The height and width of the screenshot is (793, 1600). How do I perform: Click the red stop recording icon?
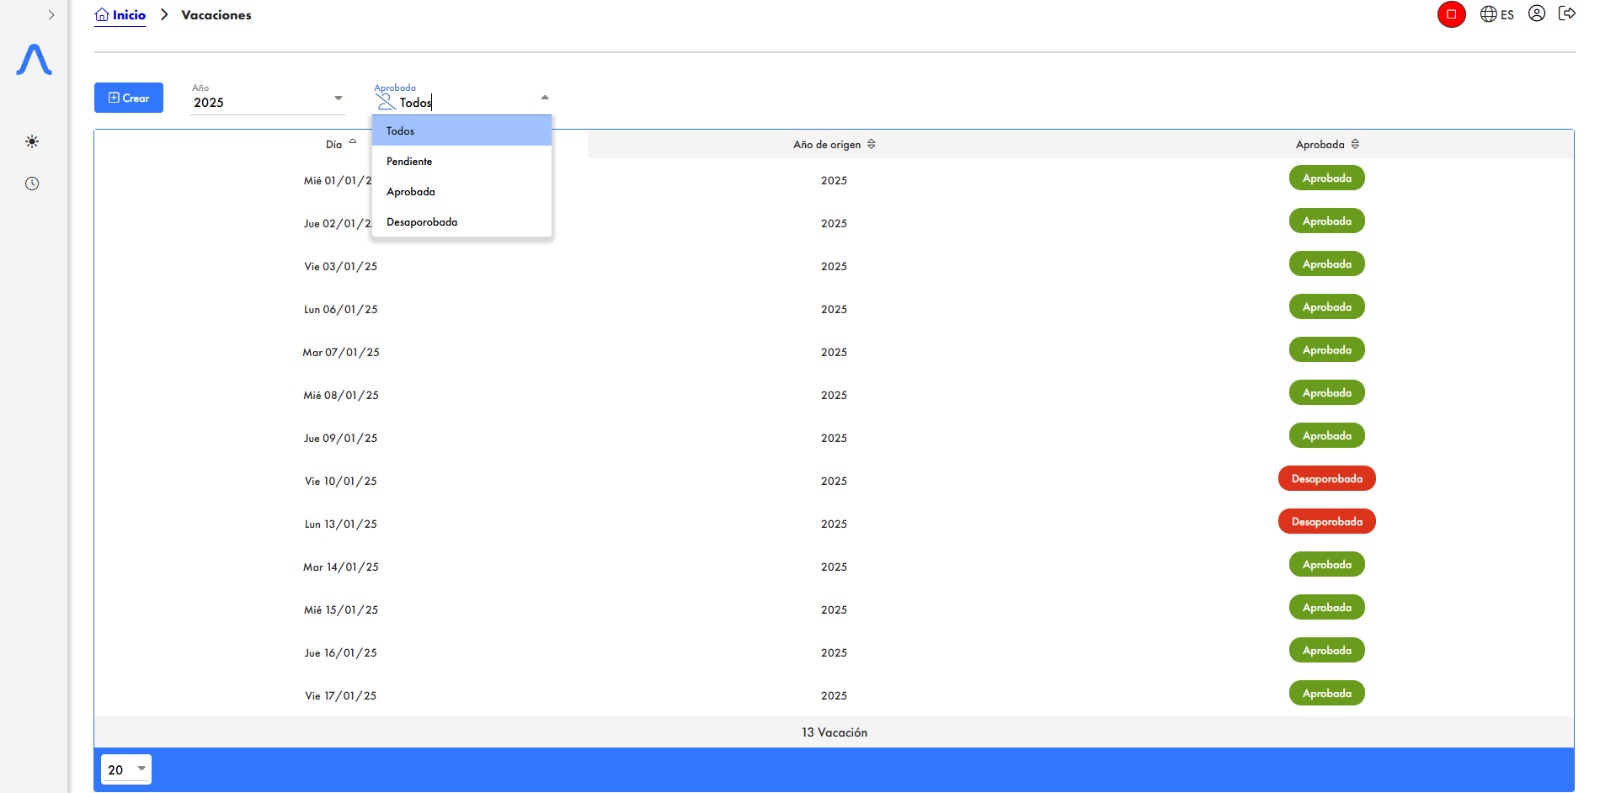(x=1451, y=14)
